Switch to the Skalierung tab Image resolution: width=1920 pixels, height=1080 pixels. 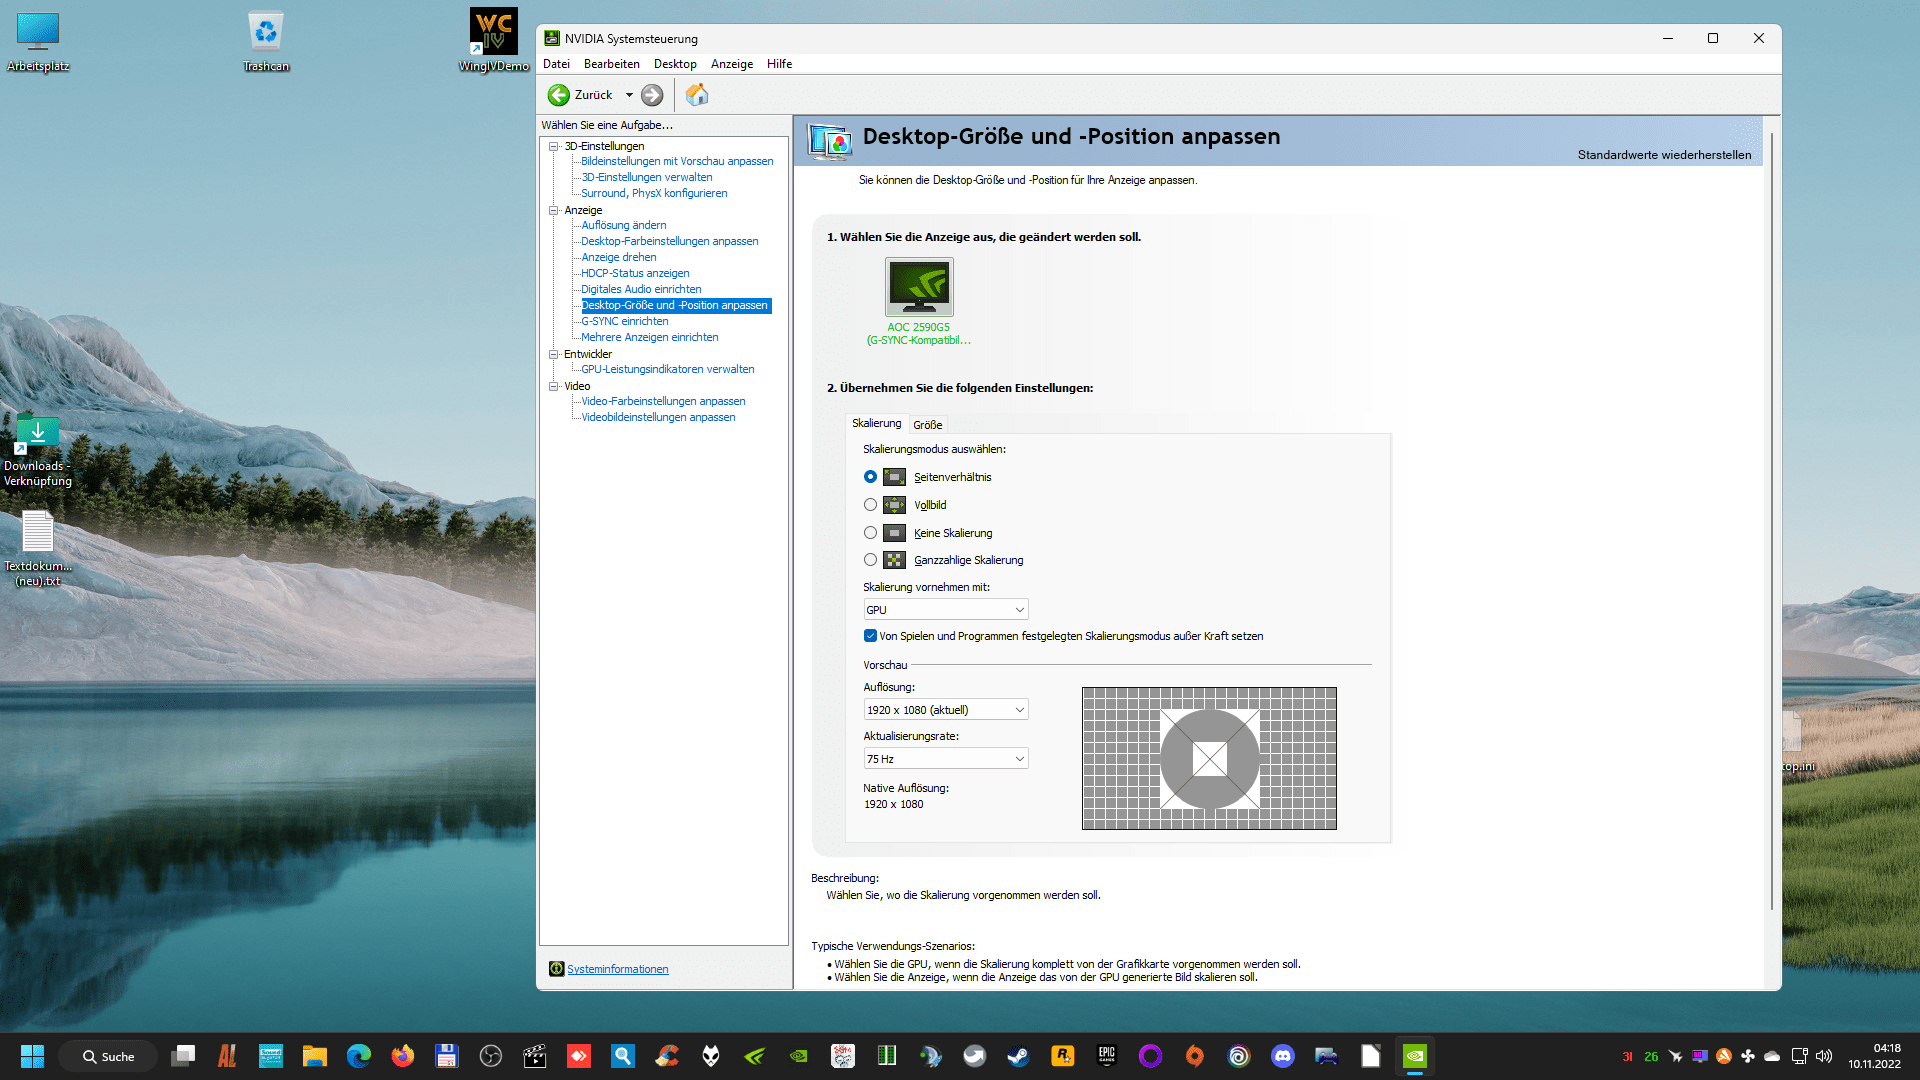pos(876,423)
